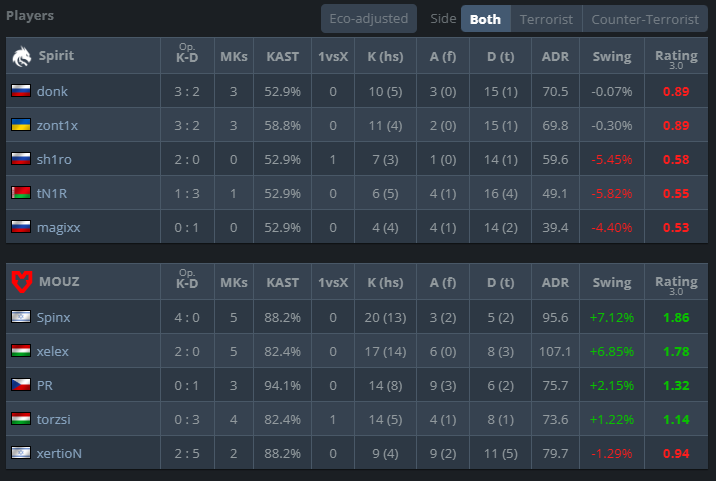The width and height of the screenshot is (716, 481).
Task: Click the Ukrainian flag next to zont1x
Action: (x=21, y=125)
